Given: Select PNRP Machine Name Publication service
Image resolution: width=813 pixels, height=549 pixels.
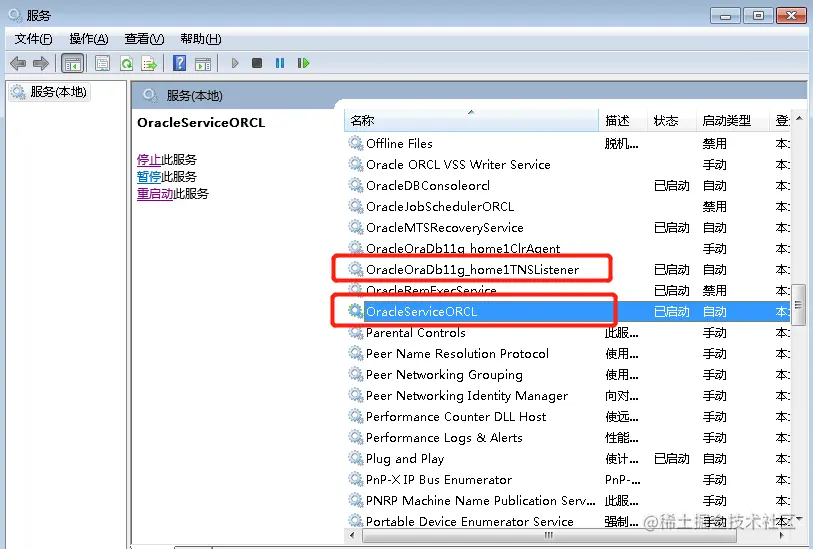Looking at the screenshot, I should click(x=568, y=501).
